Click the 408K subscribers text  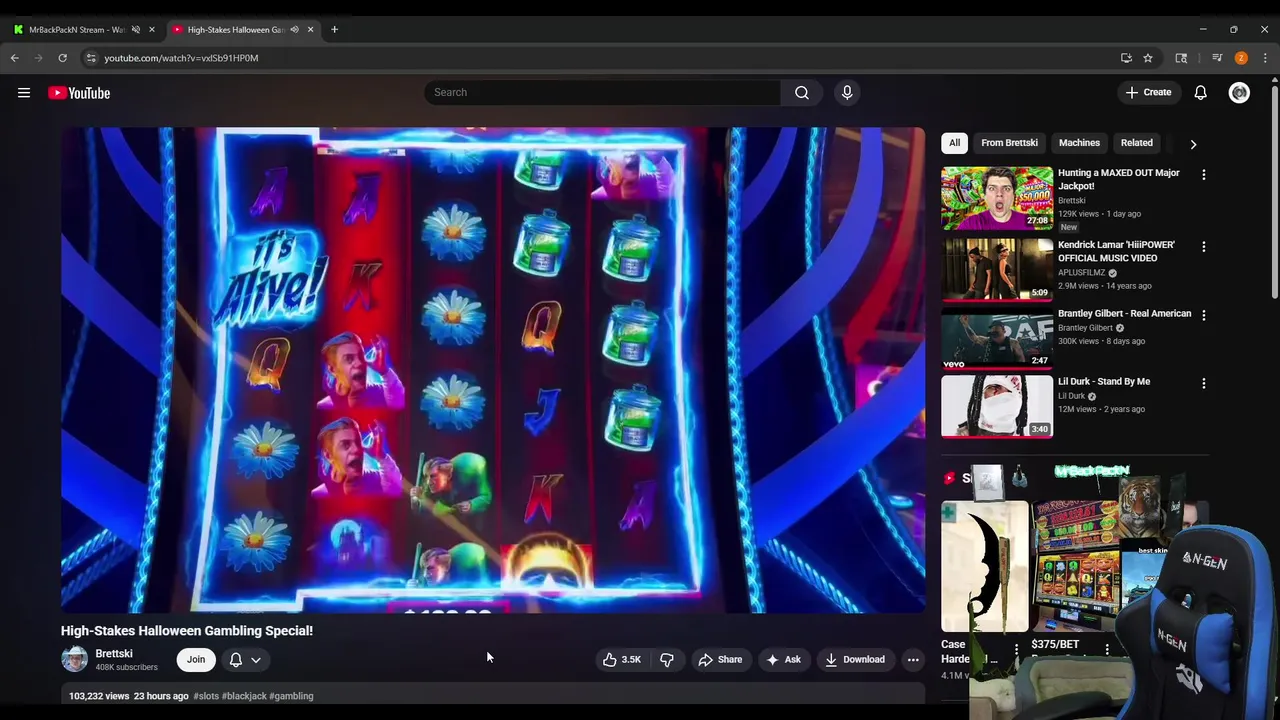126,667
